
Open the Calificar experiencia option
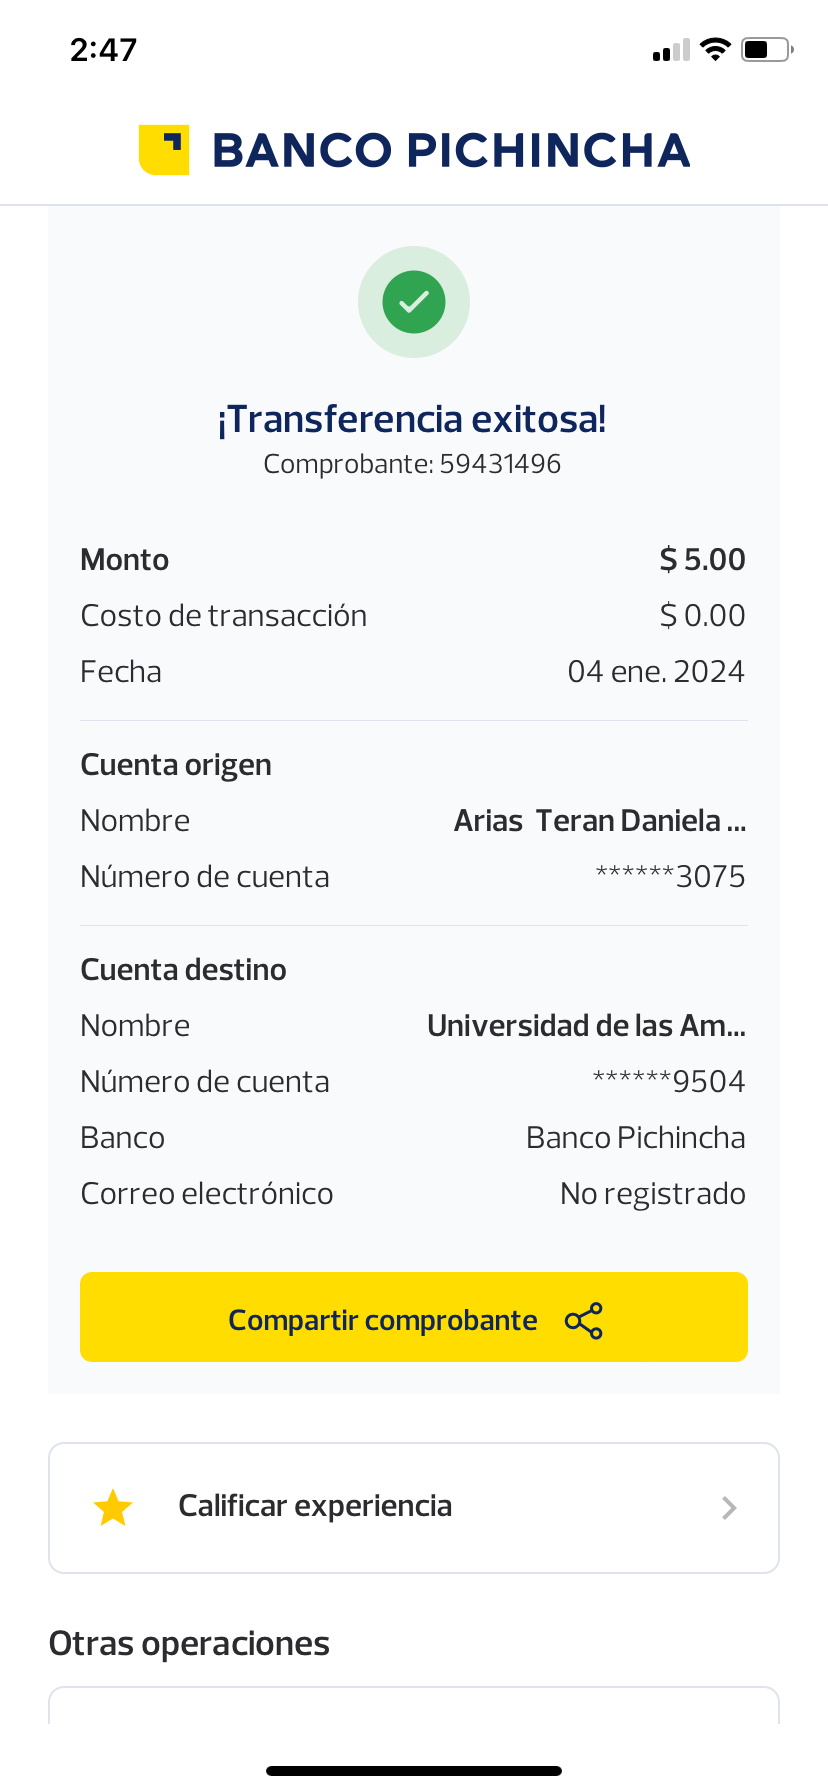(315, 1507)
